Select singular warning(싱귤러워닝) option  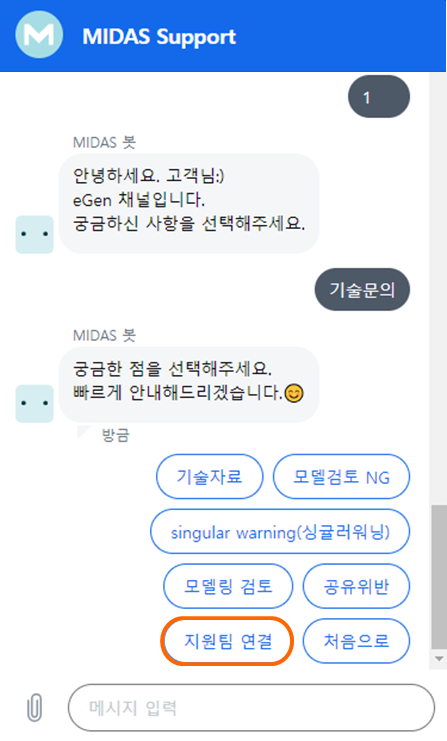click(280, 532)
